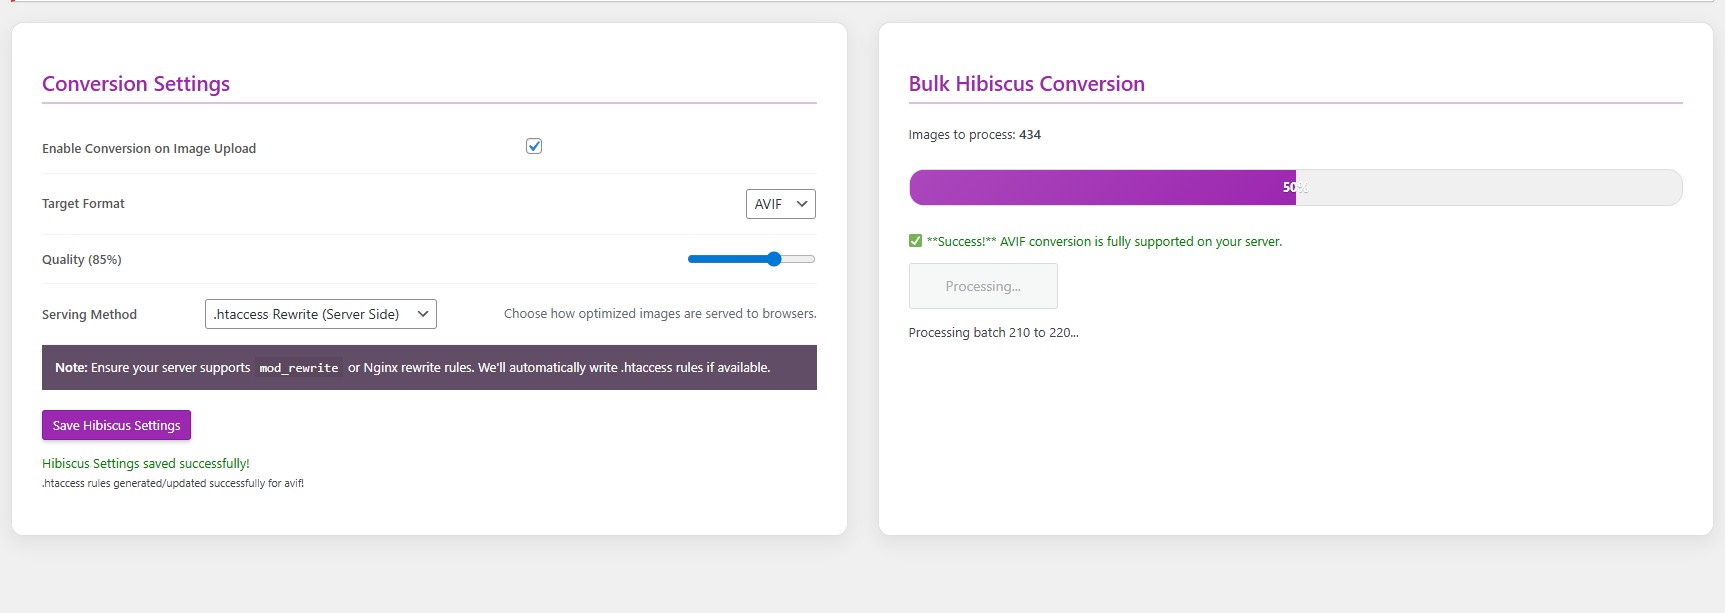Image resolution: width=1725 pixels, height=613 pixels.
Task: Open the Target Format AVIF dropdown
Action: (x=780, y=204)
